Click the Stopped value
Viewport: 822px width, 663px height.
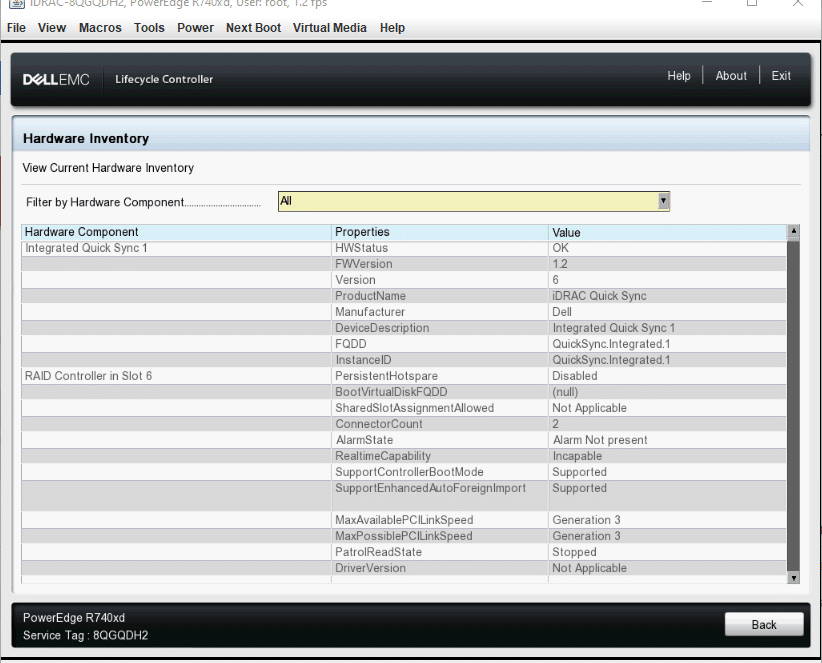pos(574,552)
